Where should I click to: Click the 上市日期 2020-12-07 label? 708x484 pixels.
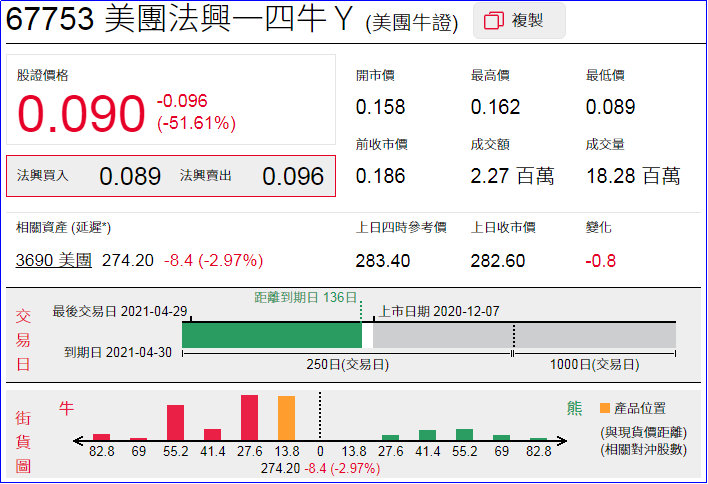[439, 312]
